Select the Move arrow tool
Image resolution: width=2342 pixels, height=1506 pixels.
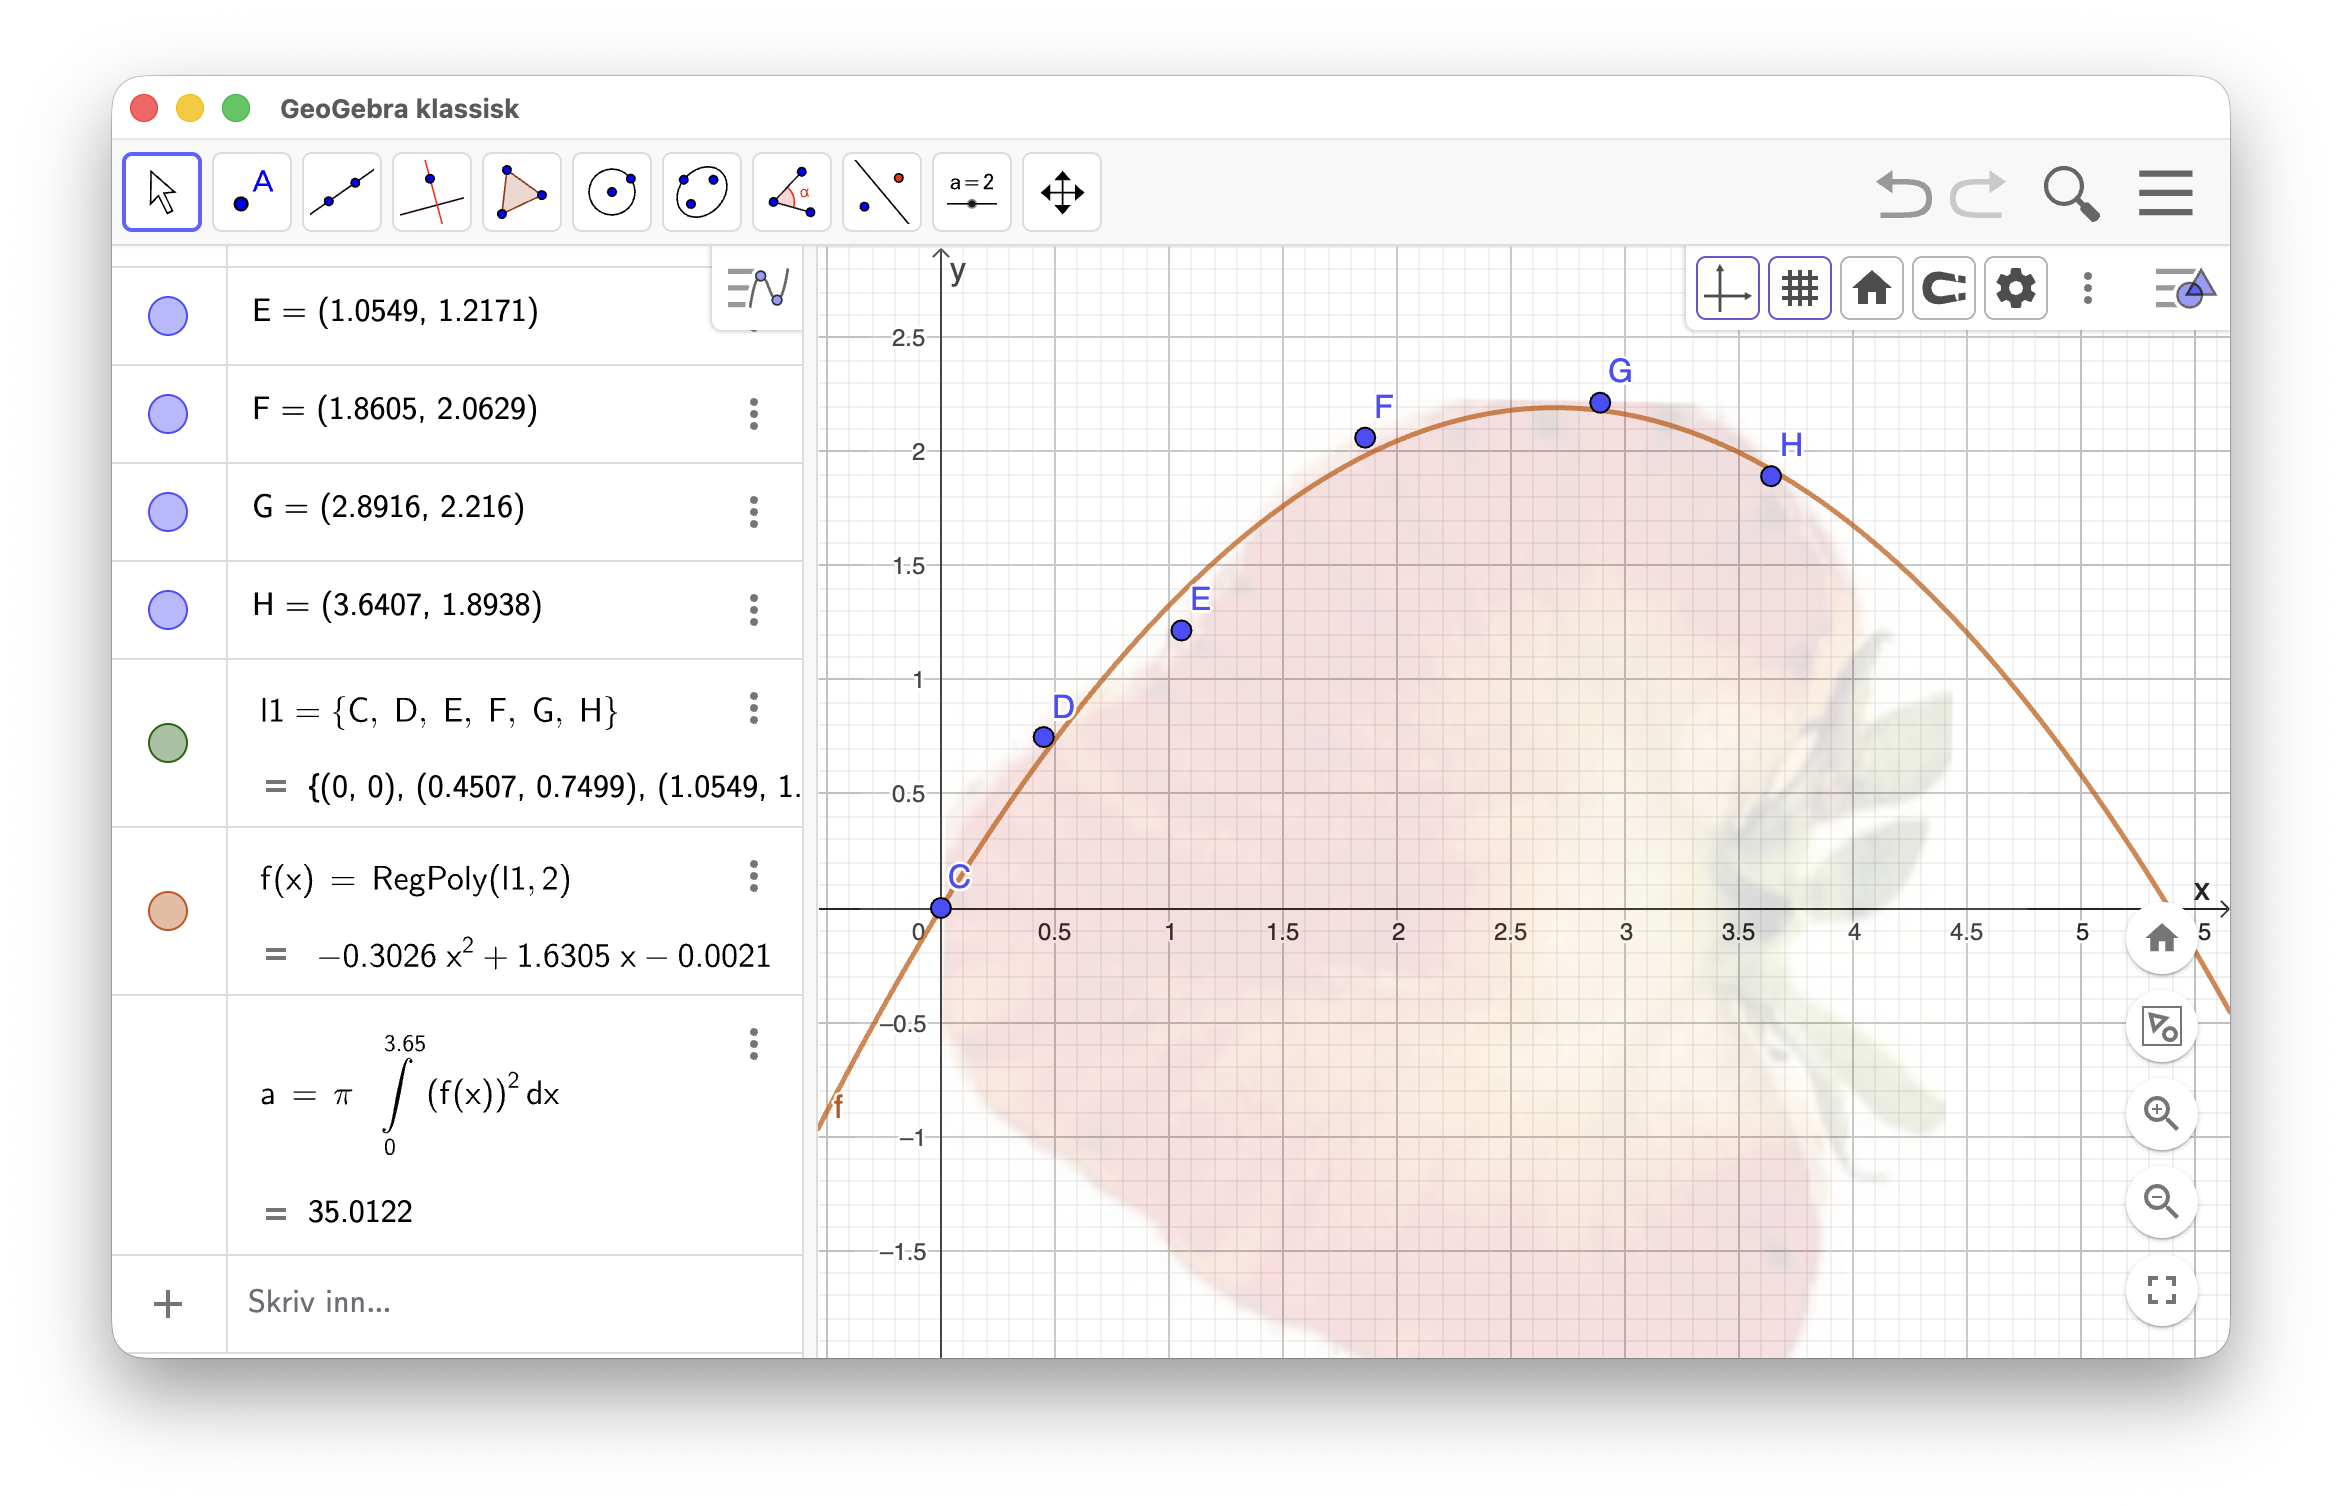[161, 191]
